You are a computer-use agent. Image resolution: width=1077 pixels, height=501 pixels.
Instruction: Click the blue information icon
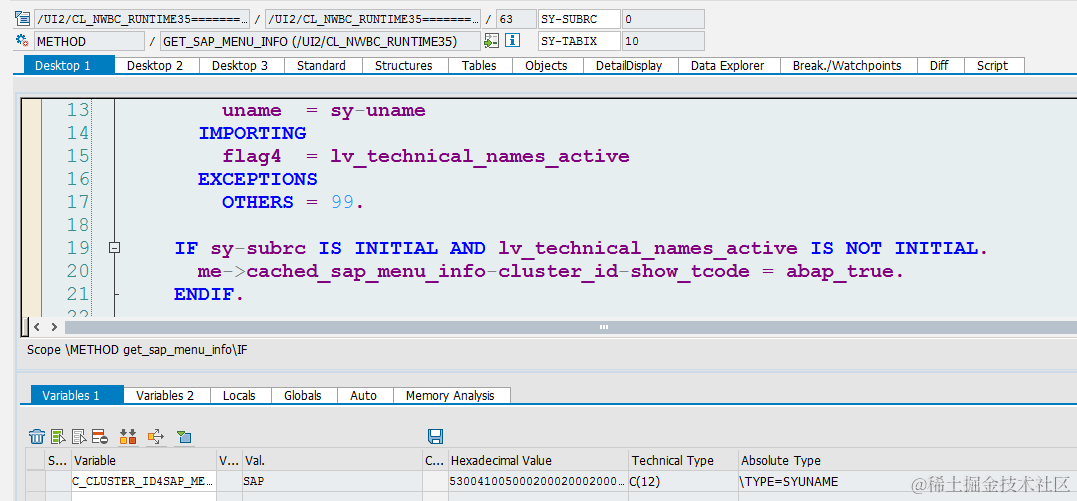pyautogui.click(x=512, y=41)
